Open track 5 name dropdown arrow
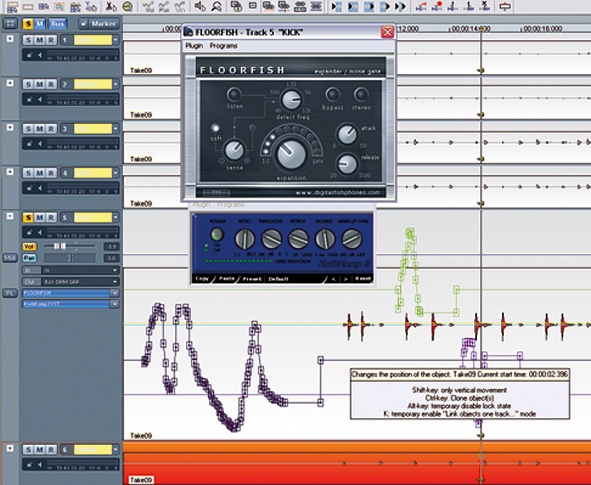Screen dimensions: 591x485 pyautogui.click(x=116, y=217)
